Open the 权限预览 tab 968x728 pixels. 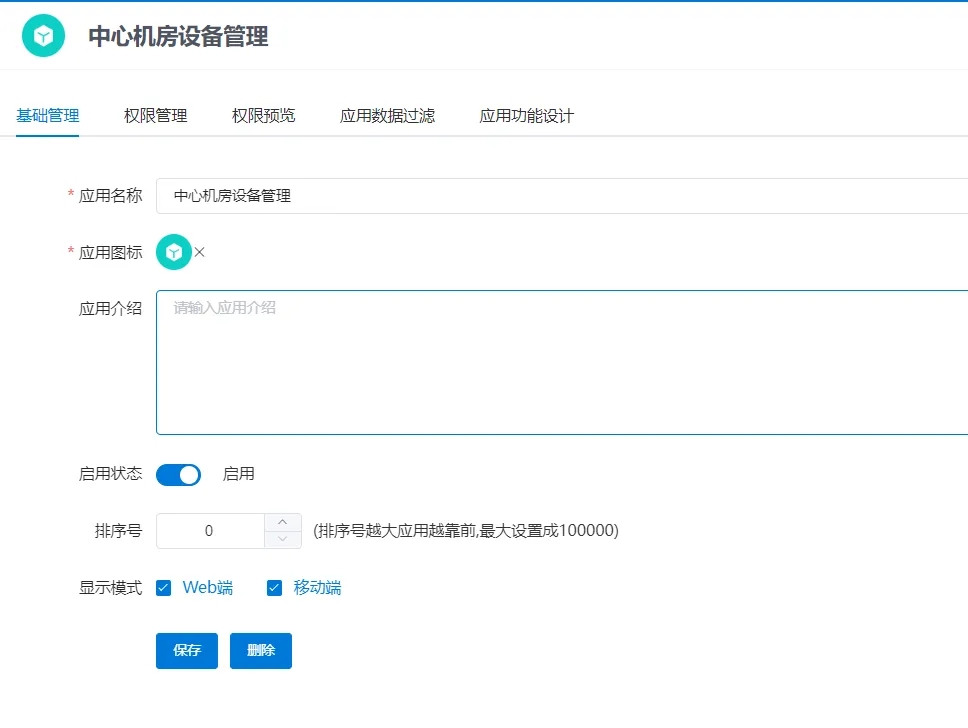[264, 115]
